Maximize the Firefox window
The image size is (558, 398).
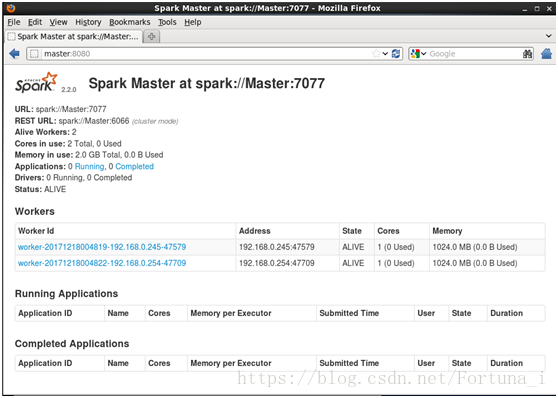pyautogui.click(x=537, y=9)
